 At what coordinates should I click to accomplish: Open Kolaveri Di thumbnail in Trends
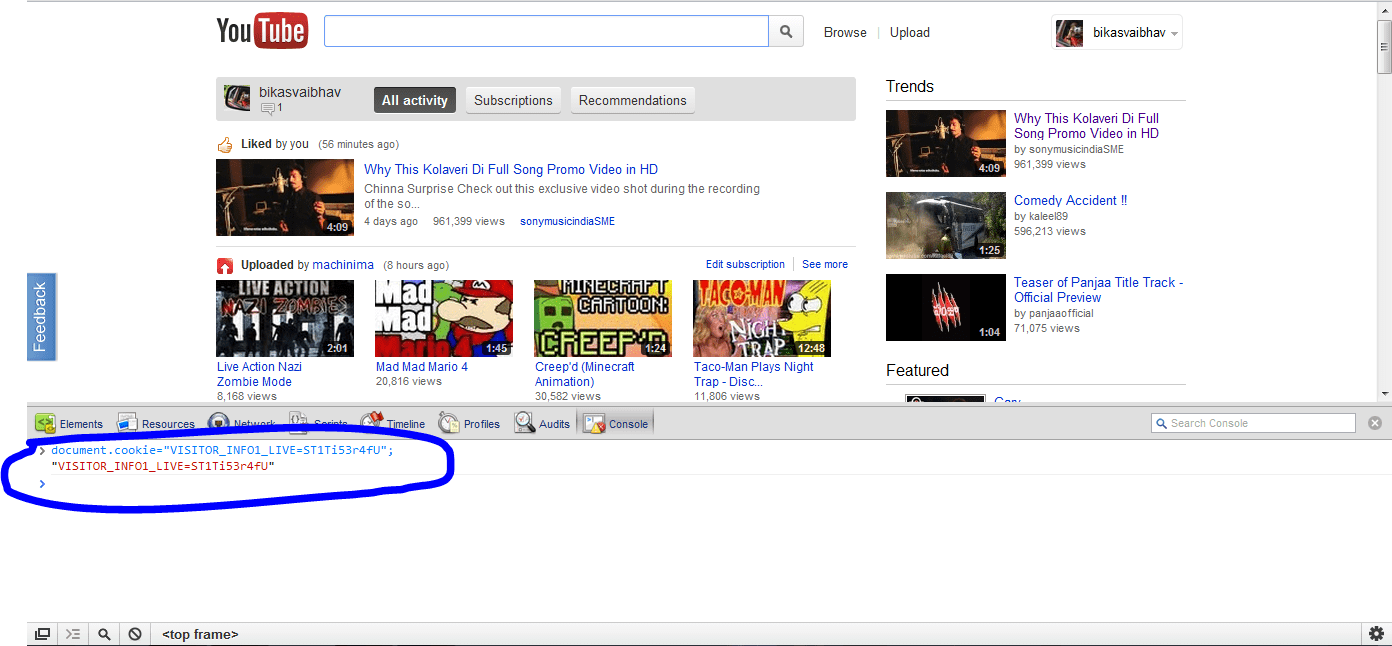click(x=946, y=143)
